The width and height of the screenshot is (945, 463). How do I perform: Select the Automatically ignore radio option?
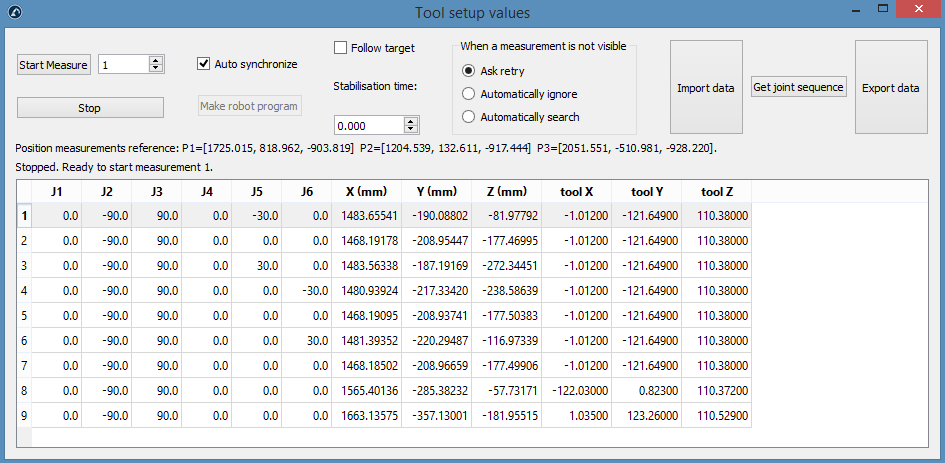point(469,94)
